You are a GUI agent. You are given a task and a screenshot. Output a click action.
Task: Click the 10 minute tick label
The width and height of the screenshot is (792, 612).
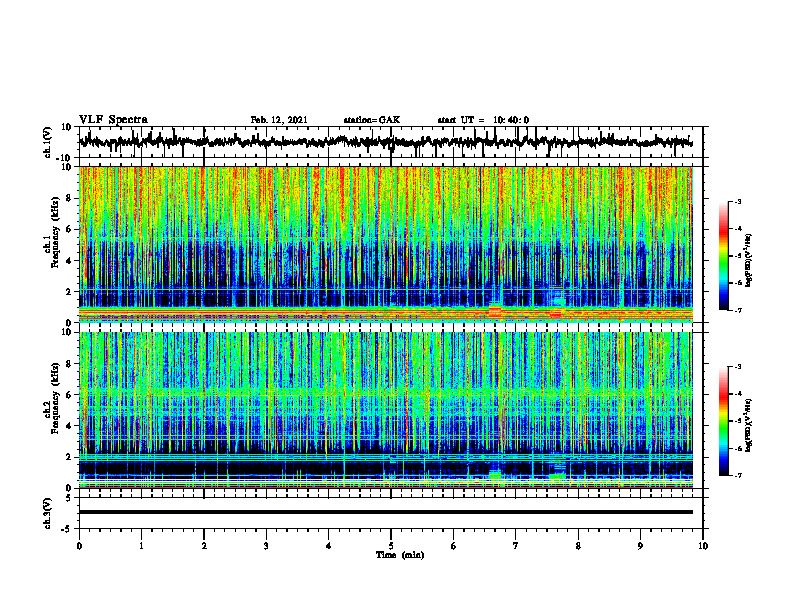pos(703,546)
